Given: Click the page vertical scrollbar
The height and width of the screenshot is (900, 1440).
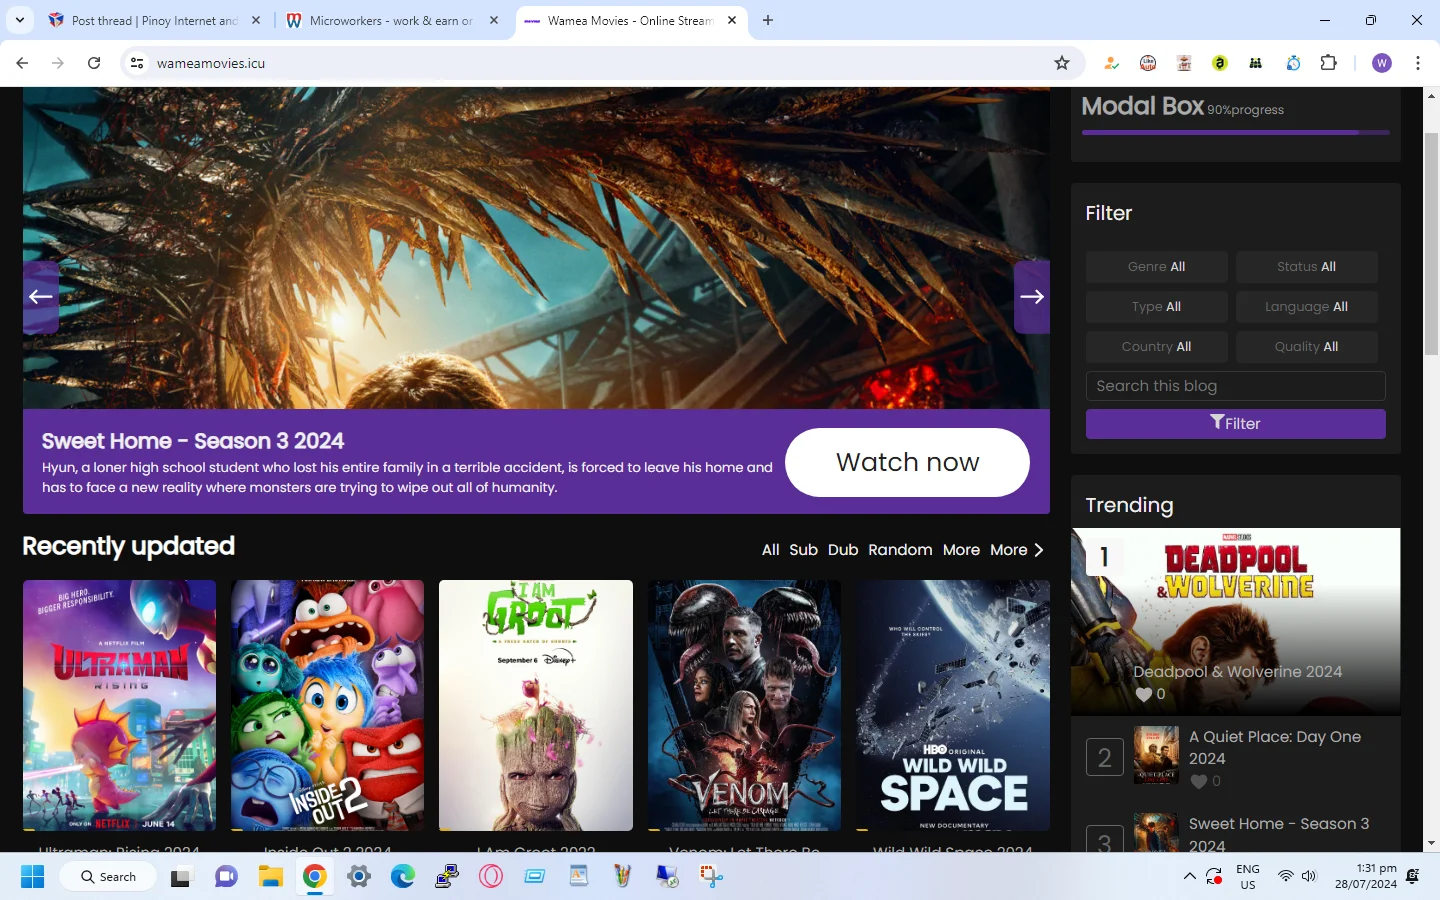Looking at the screenshot, I should (1431, 243).
